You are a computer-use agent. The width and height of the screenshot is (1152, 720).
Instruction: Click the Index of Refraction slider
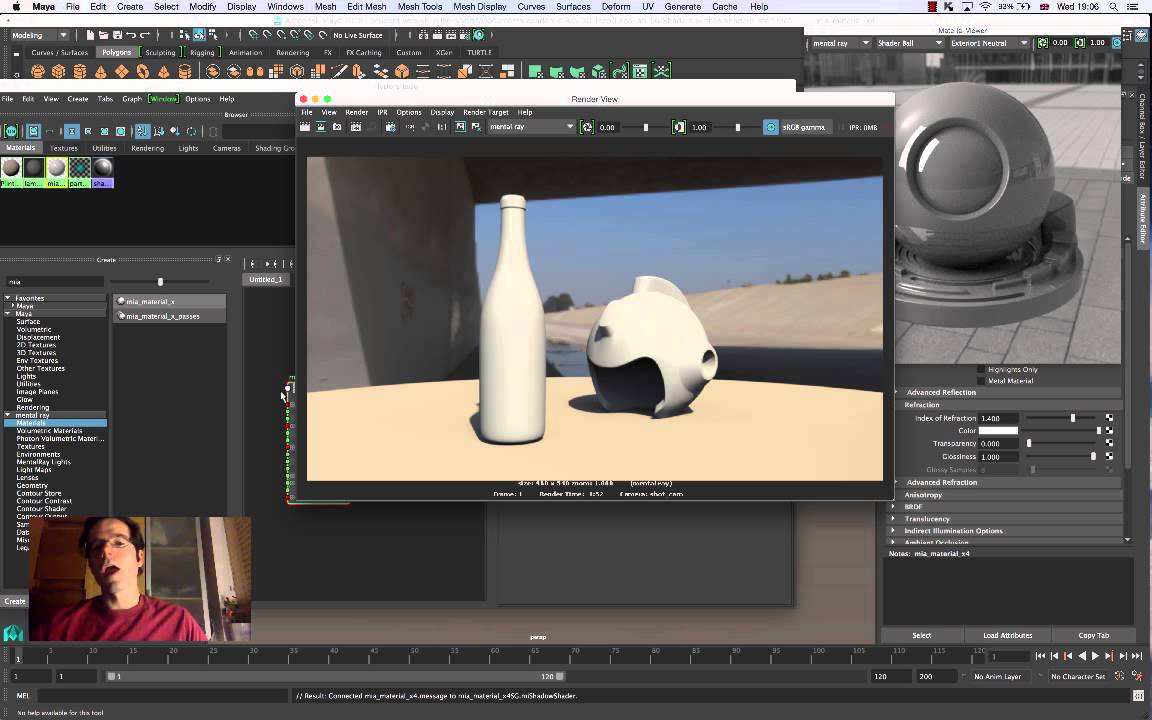click(1062, 418)
